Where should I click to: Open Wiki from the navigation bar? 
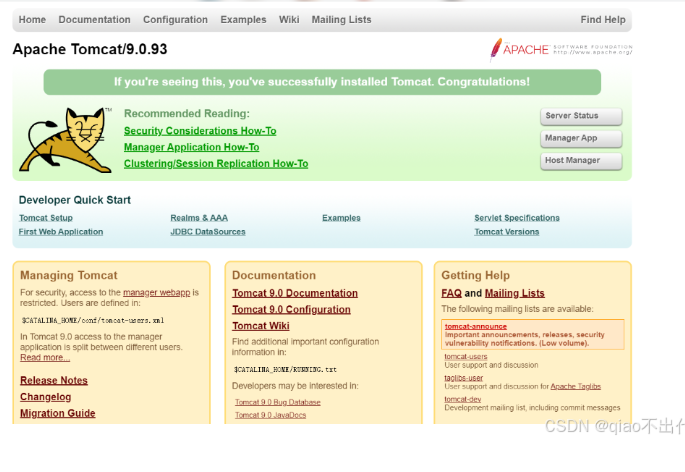coord(289,20)
